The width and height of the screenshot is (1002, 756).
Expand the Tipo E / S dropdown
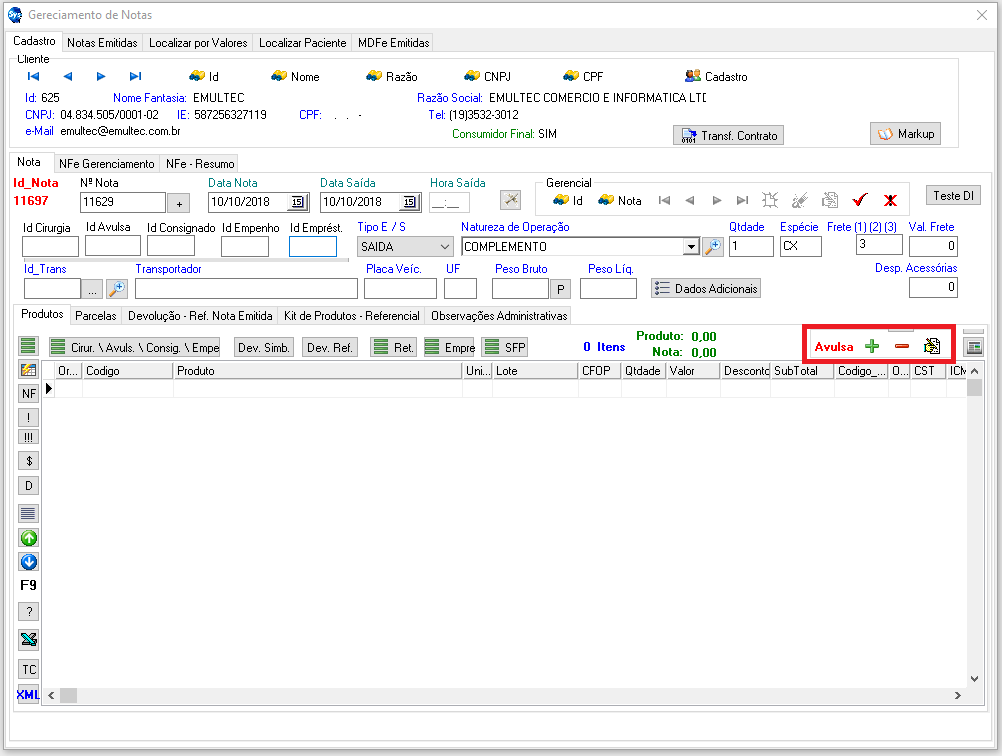[x=445, y=247]
